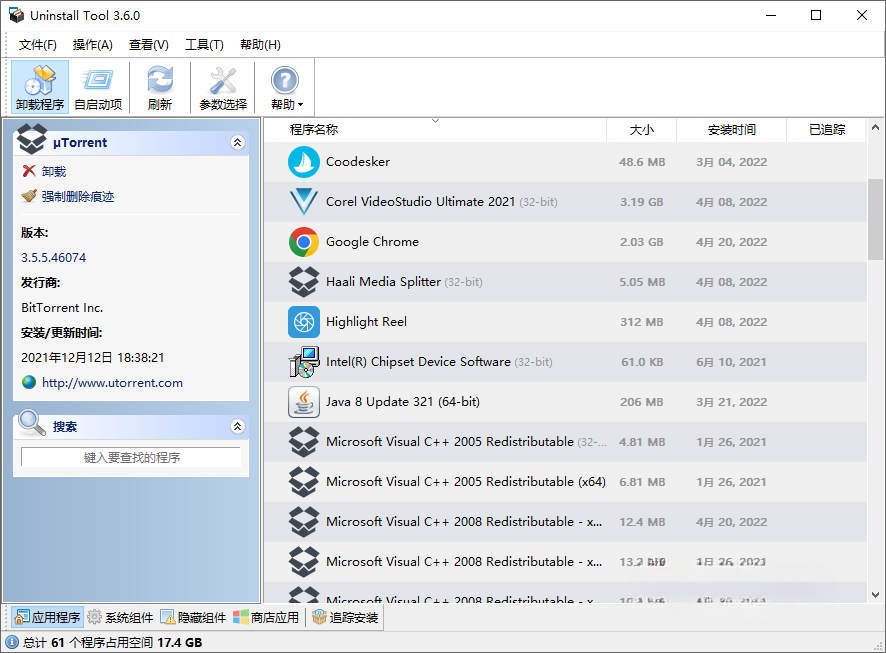Open the http://www.utorrent.com link
Image resolution: width=886 pixels, height=653 pixels.
pos(112,382)
